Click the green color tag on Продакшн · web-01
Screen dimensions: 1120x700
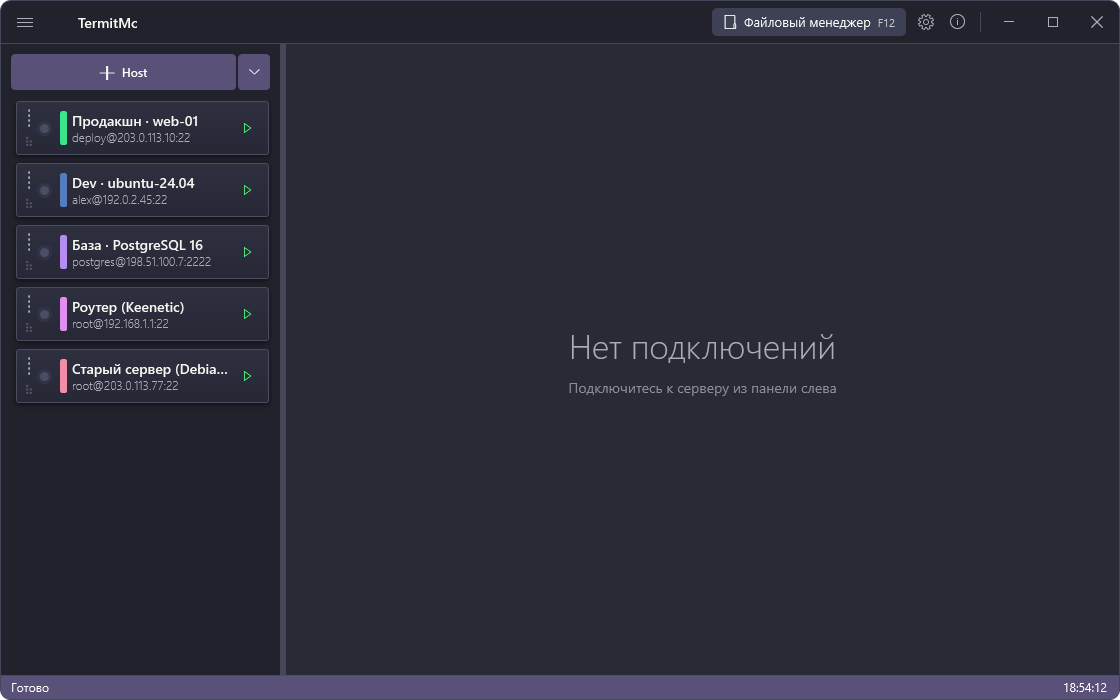(64, 129)
